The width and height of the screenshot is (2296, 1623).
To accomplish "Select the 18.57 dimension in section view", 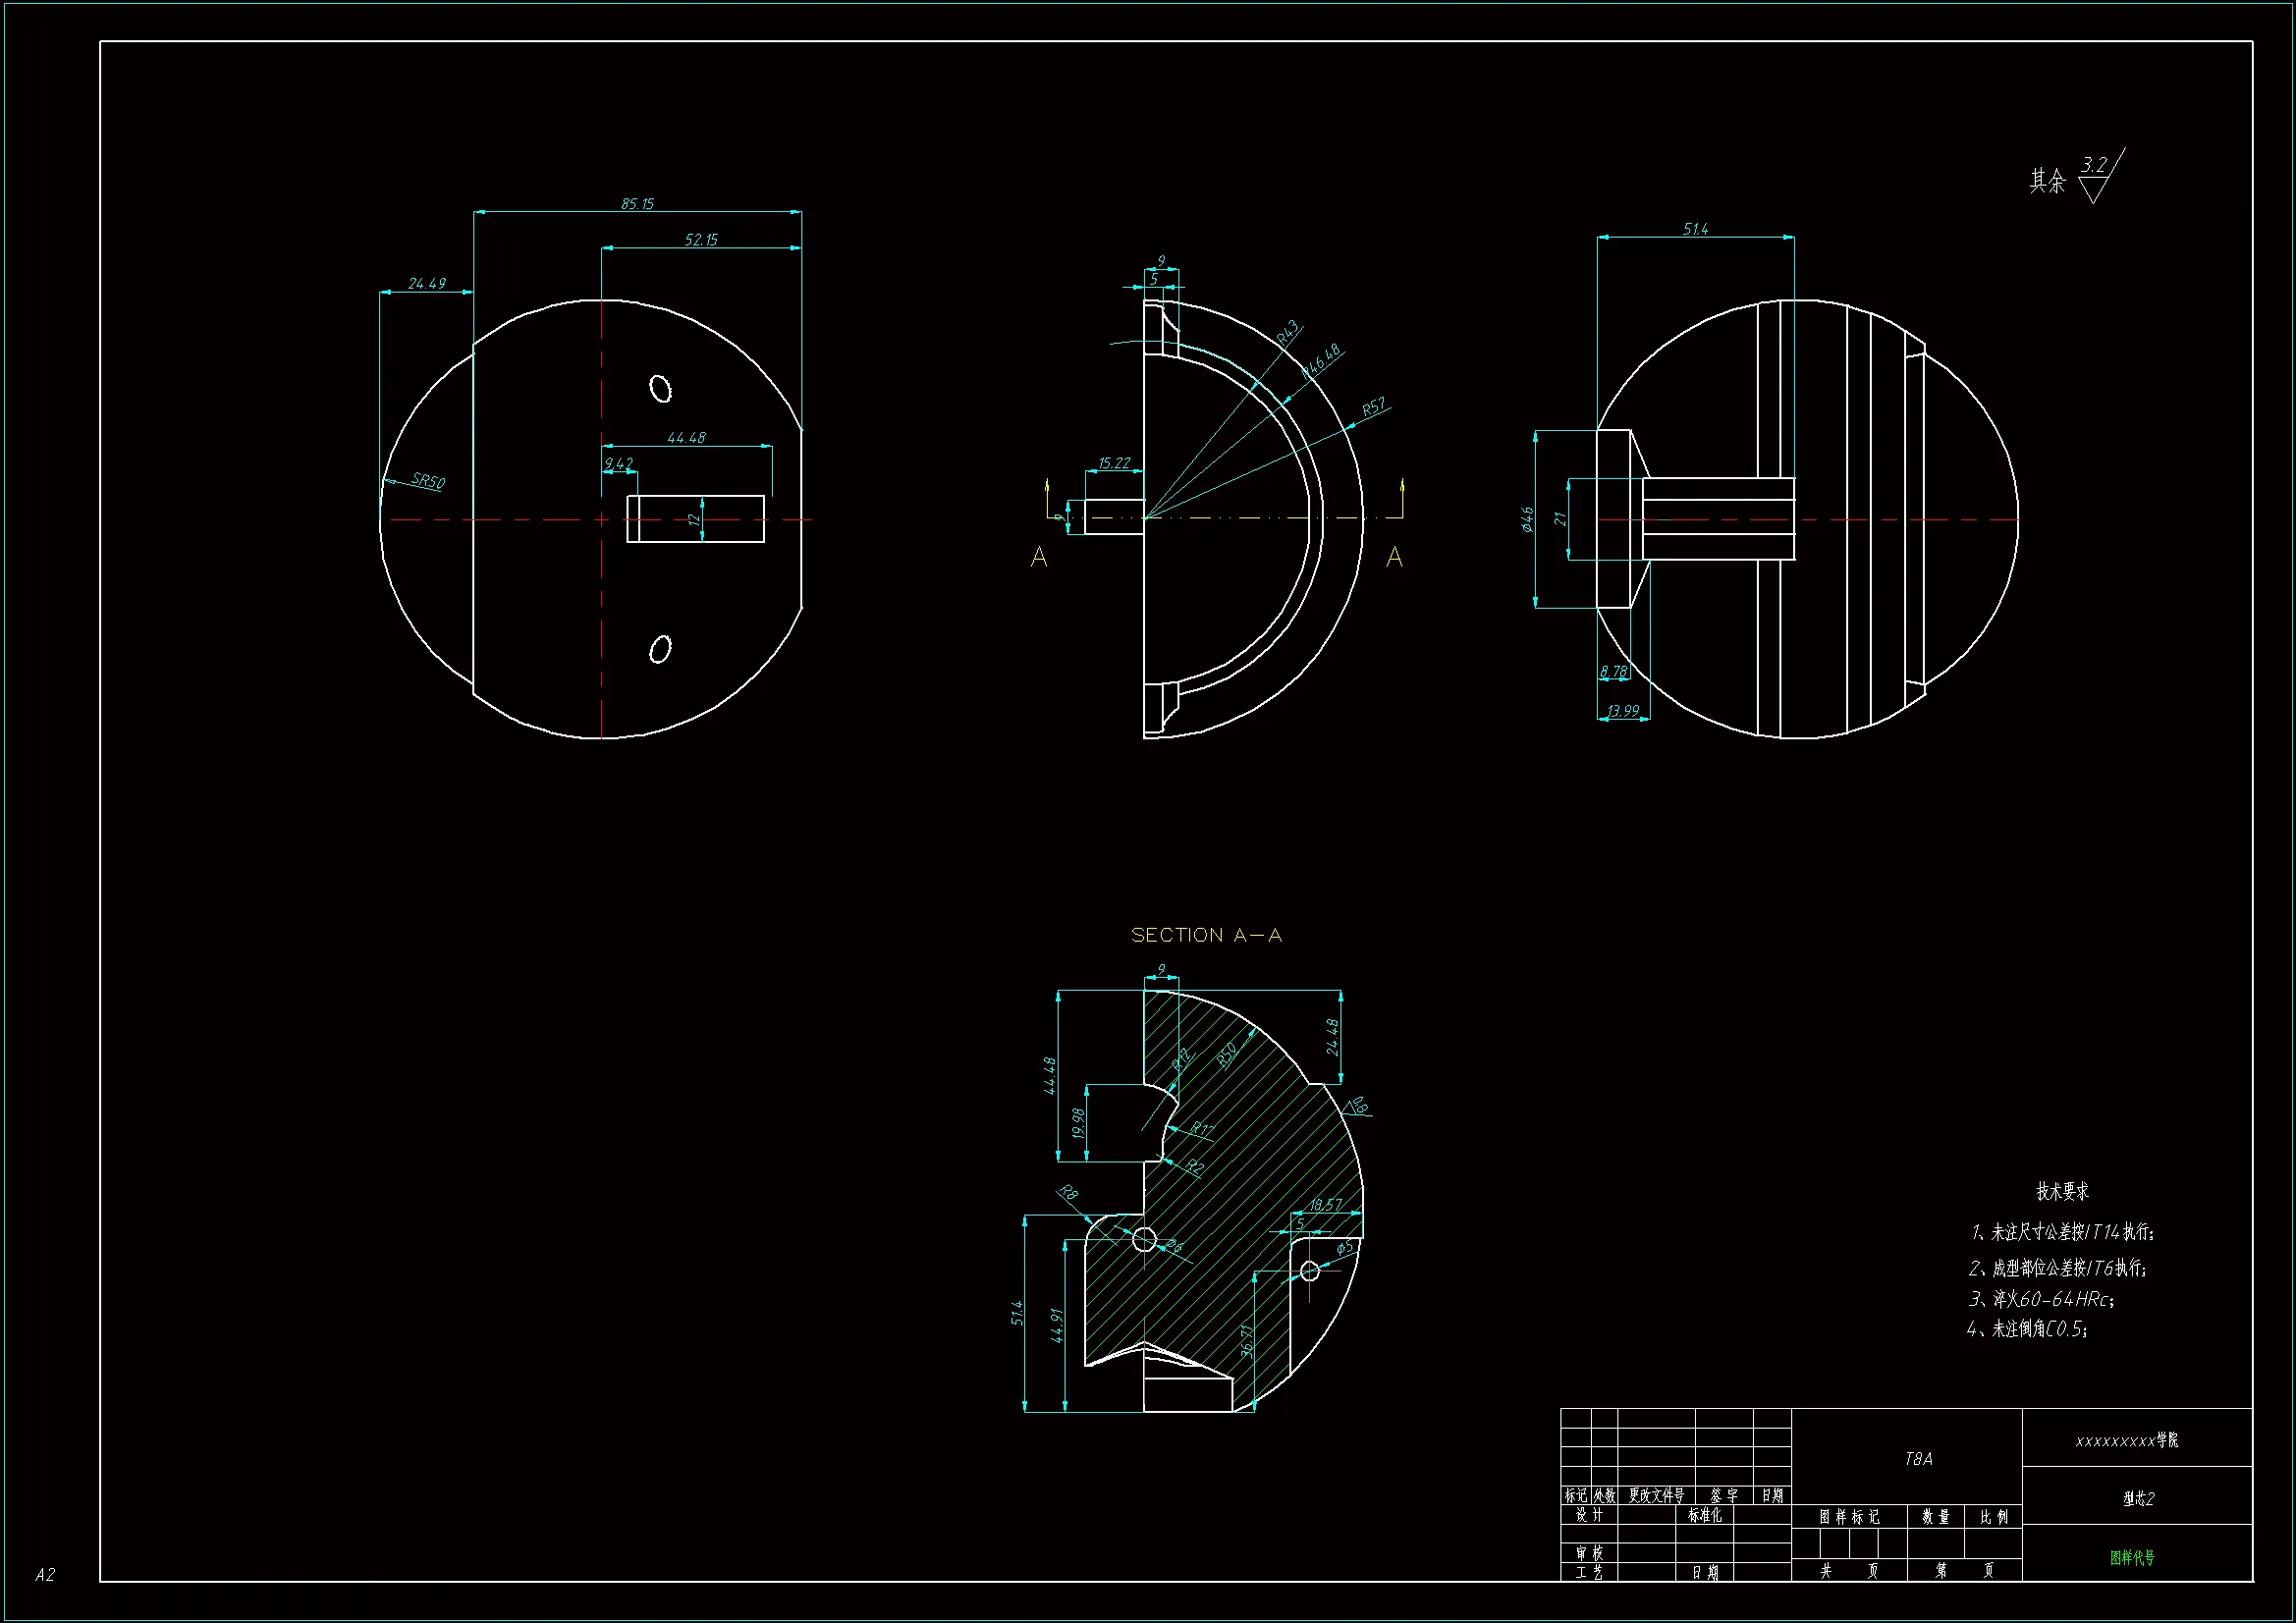I will [1325, 1204].
